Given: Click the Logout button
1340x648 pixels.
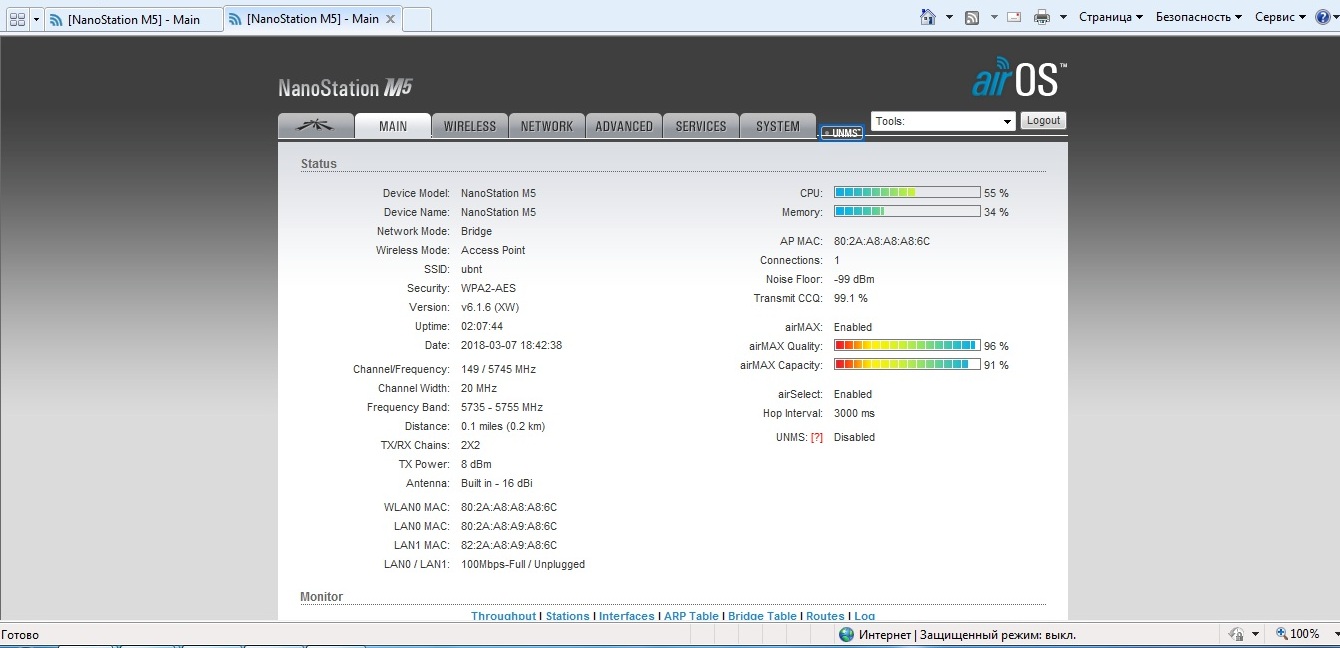Looking at the screenshot, I should [1043, 120].
